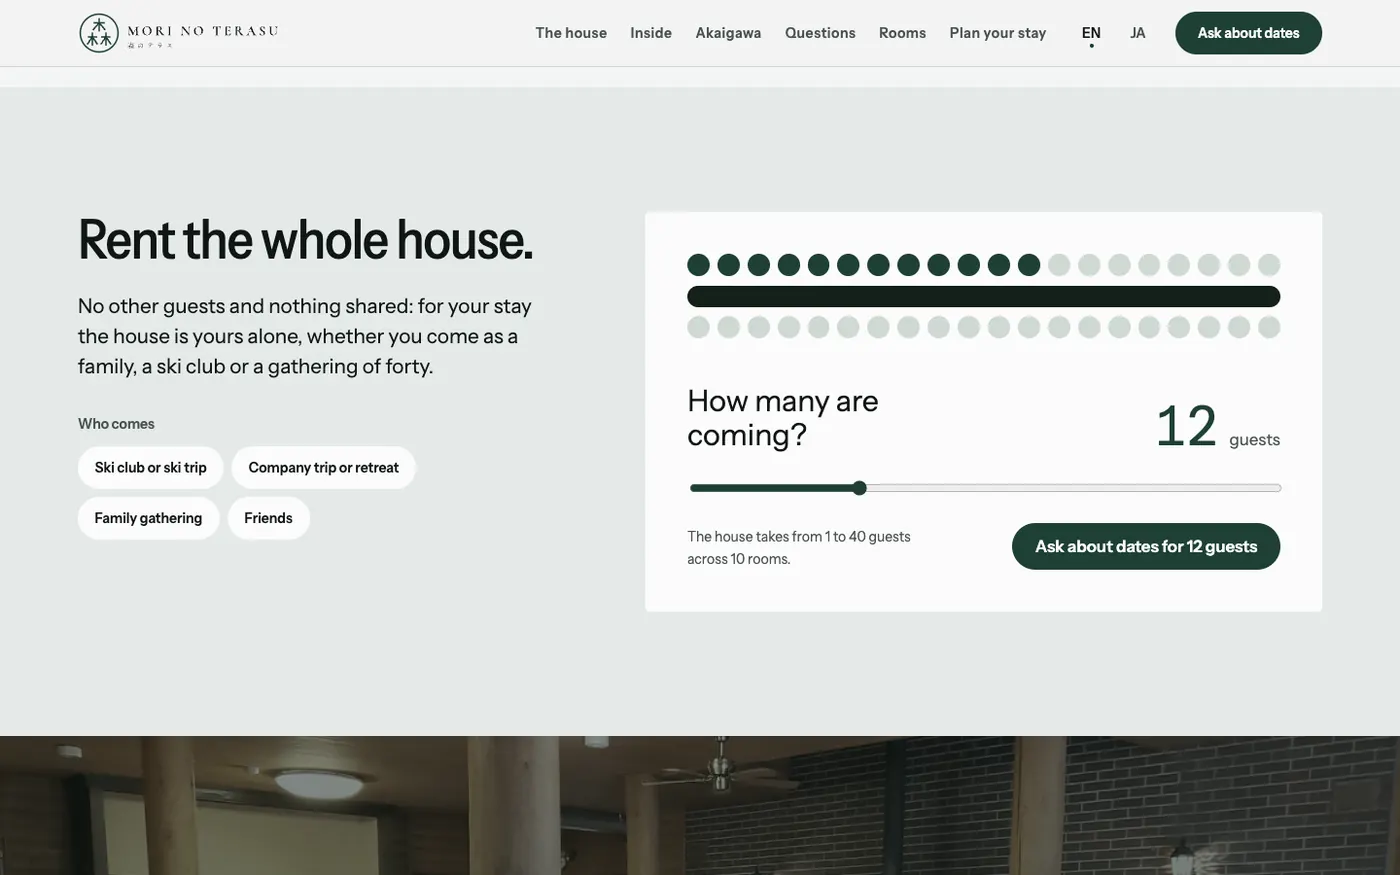Select Ski club or ski trip chip
The height and width of the screenshot is (875, 1400).
pyautogui.click(x=151, y=467)
